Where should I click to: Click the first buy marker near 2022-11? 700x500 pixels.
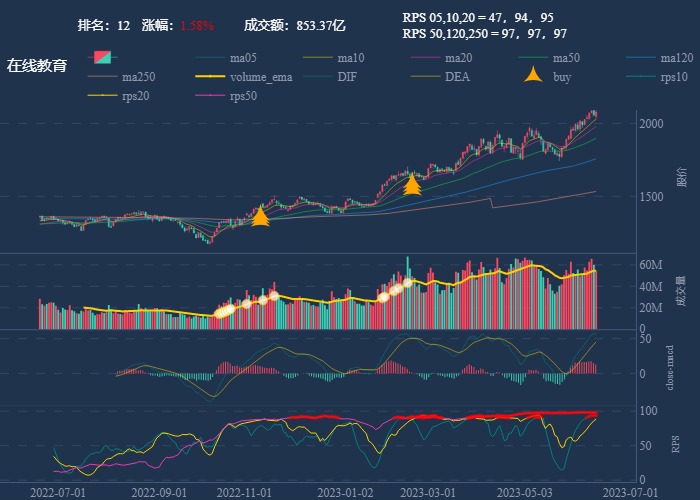(x=260, y=217)
